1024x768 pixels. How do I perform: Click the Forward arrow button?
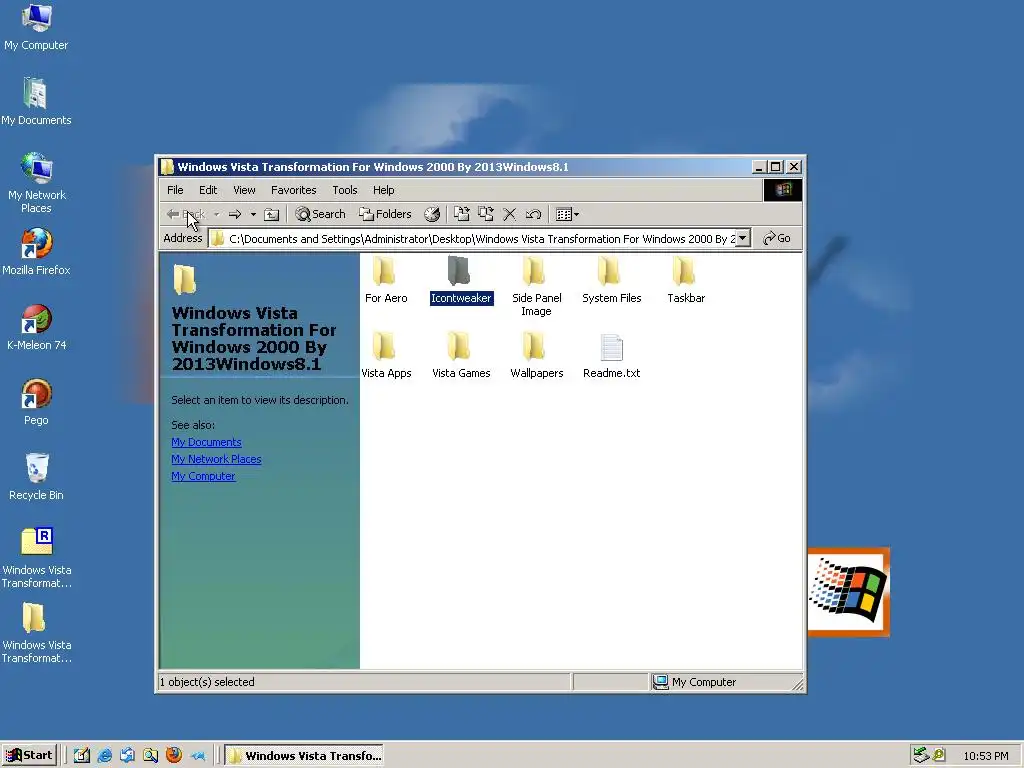pos(235,214)
